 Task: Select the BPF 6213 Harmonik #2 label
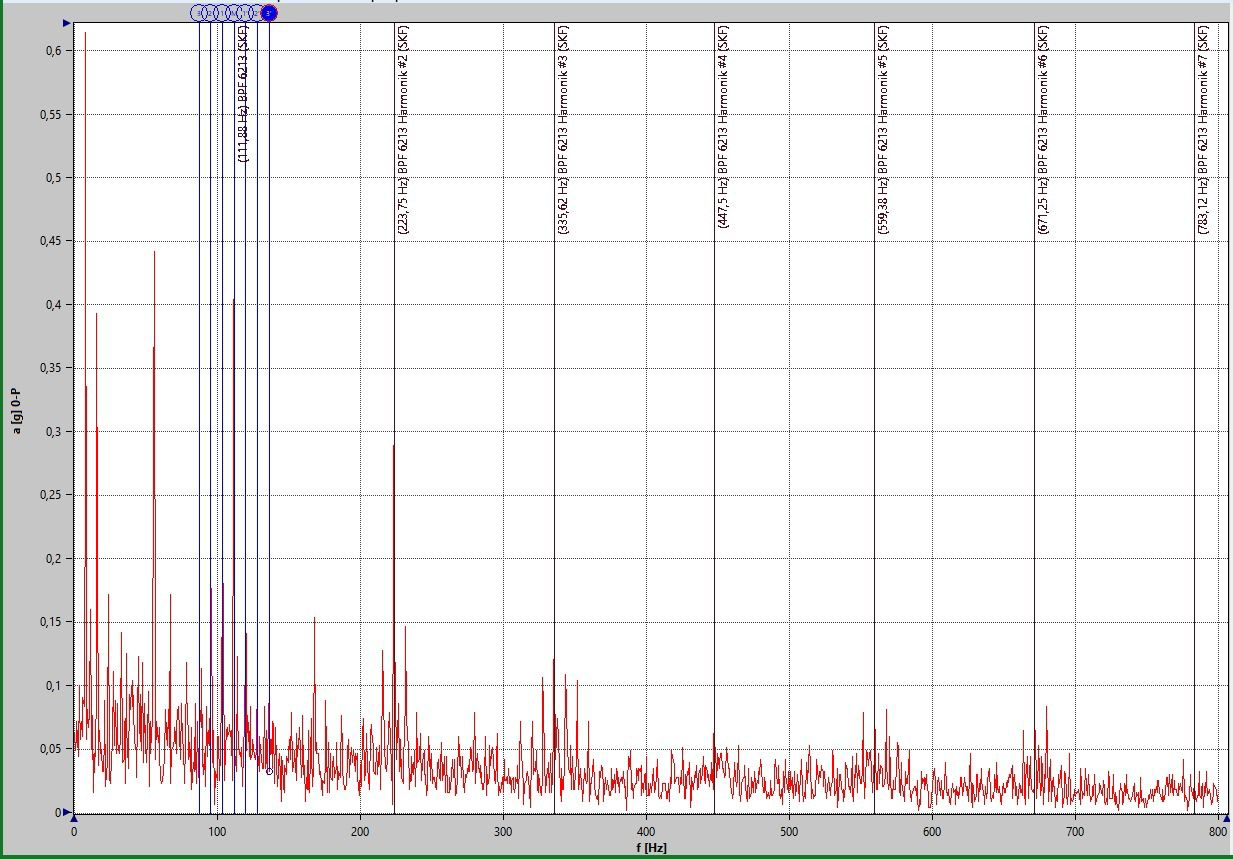403,130
